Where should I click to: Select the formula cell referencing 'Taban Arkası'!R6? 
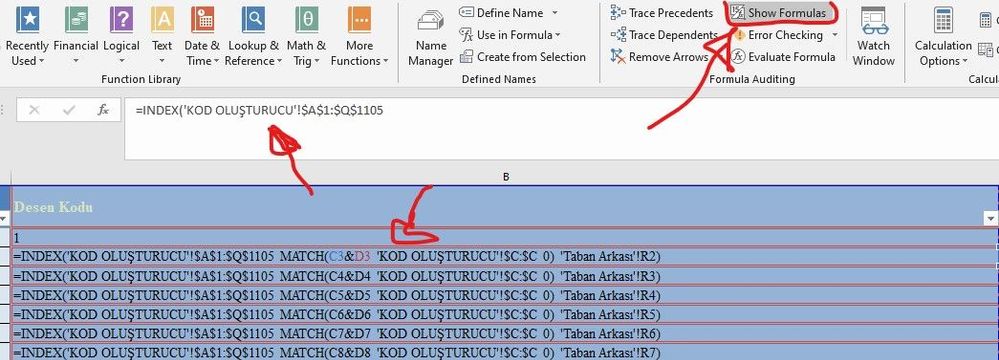click(x=505, y=333)
